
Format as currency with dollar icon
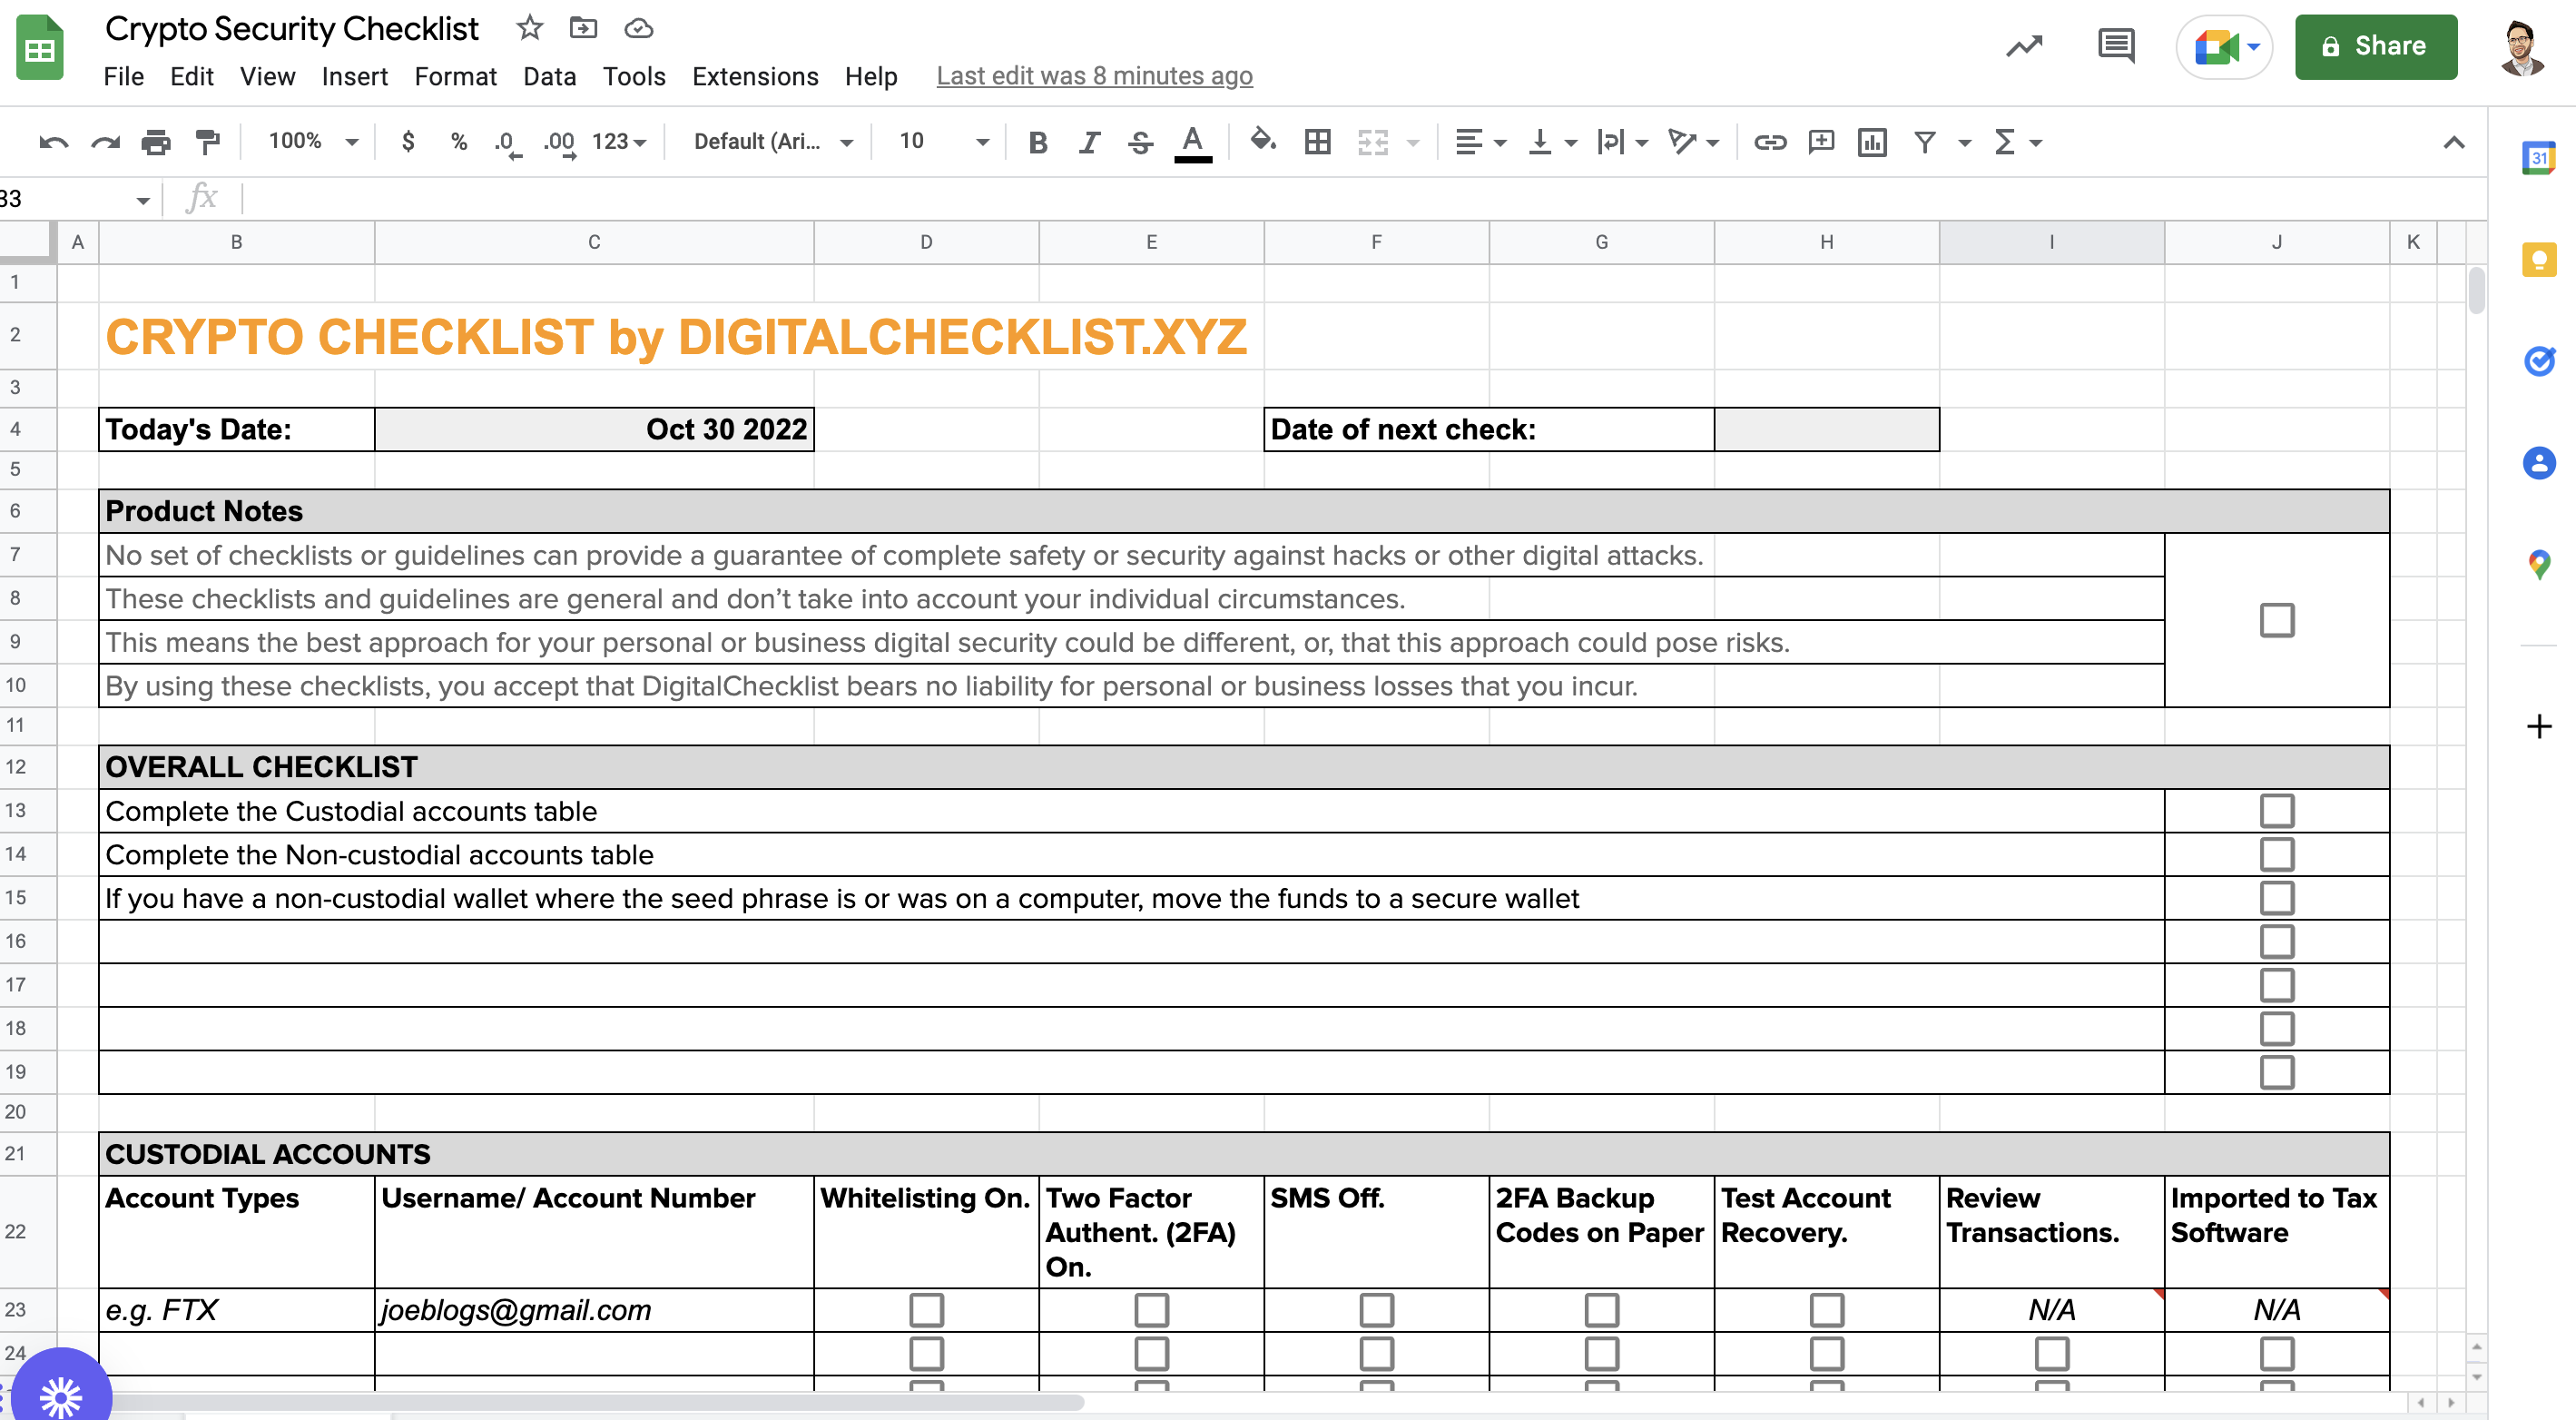click(x=408, y=141)
